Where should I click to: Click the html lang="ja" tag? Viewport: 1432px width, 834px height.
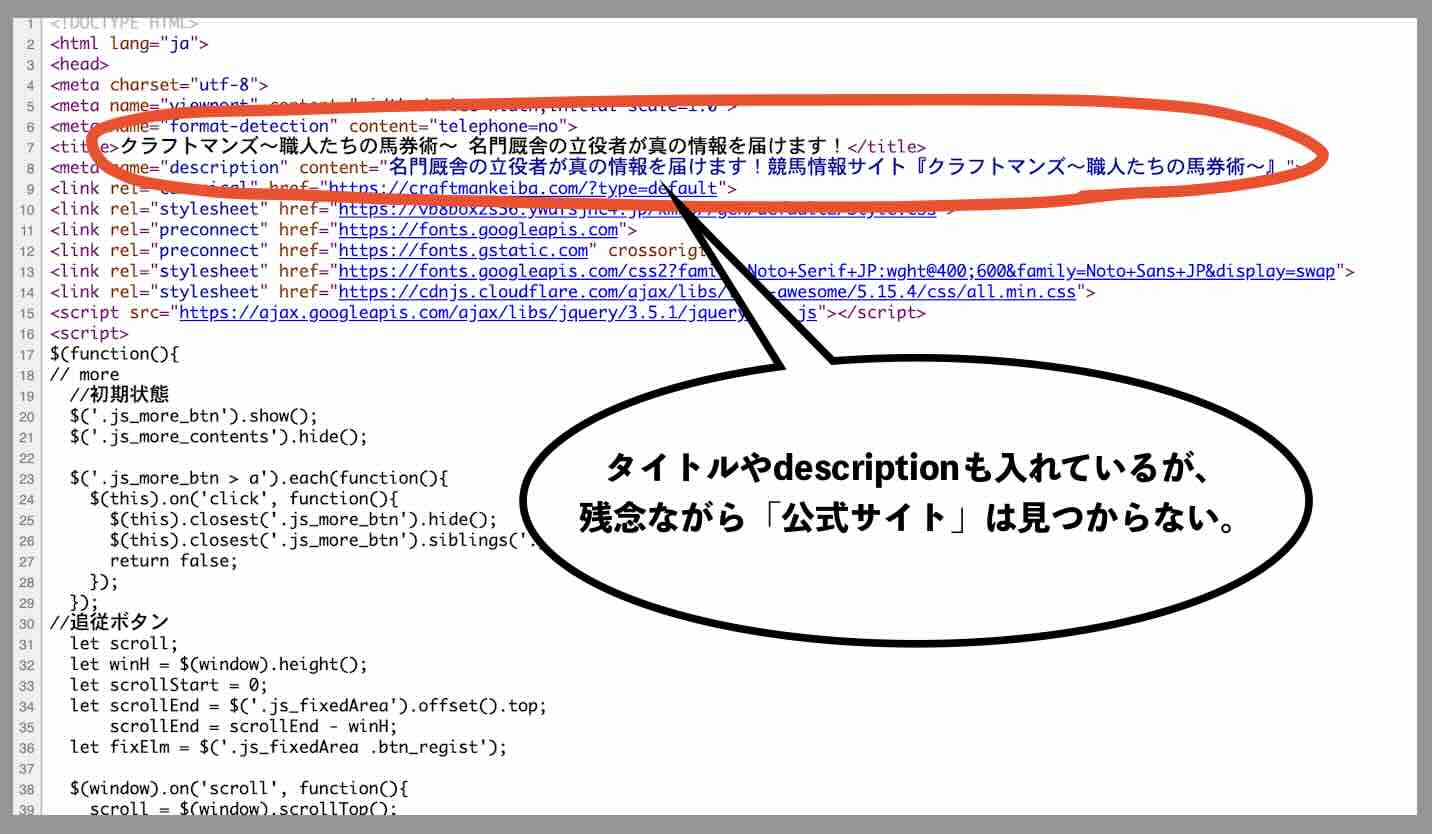[129, 44]
